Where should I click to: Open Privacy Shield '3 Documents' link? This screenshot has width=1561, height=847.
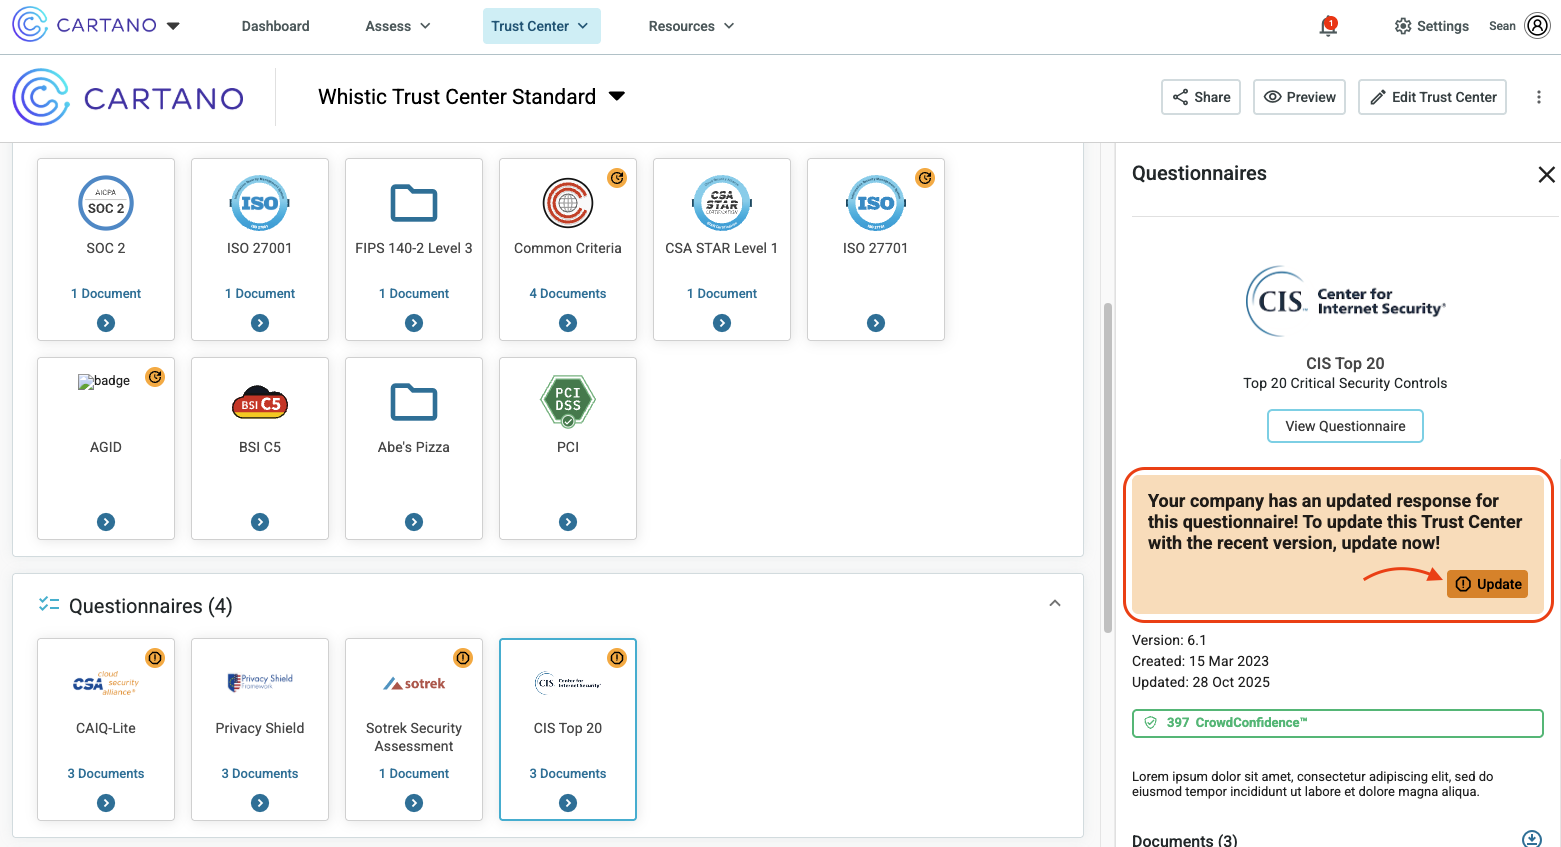point(260,774)
